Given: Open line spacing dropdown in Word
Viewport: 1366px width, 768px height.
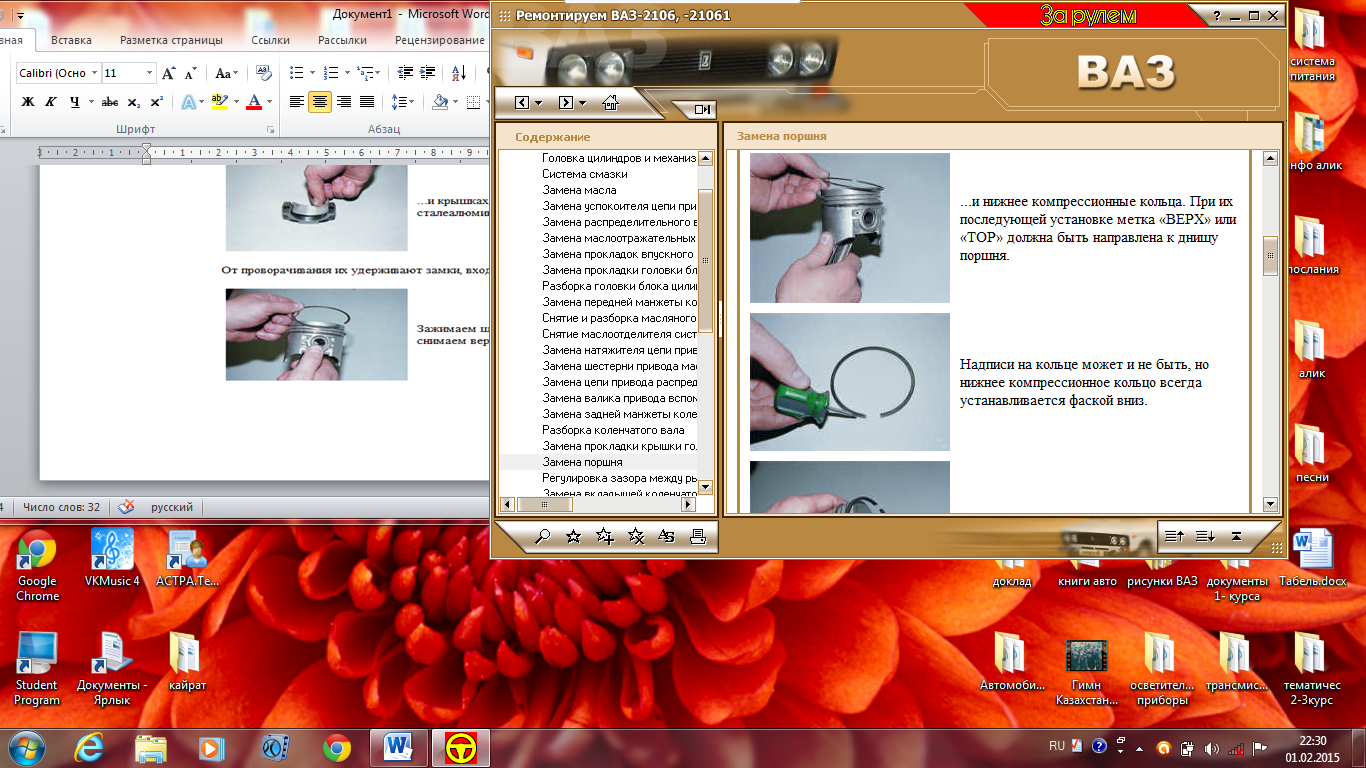Looking at the screenshot, I should (x=403, y=102).
